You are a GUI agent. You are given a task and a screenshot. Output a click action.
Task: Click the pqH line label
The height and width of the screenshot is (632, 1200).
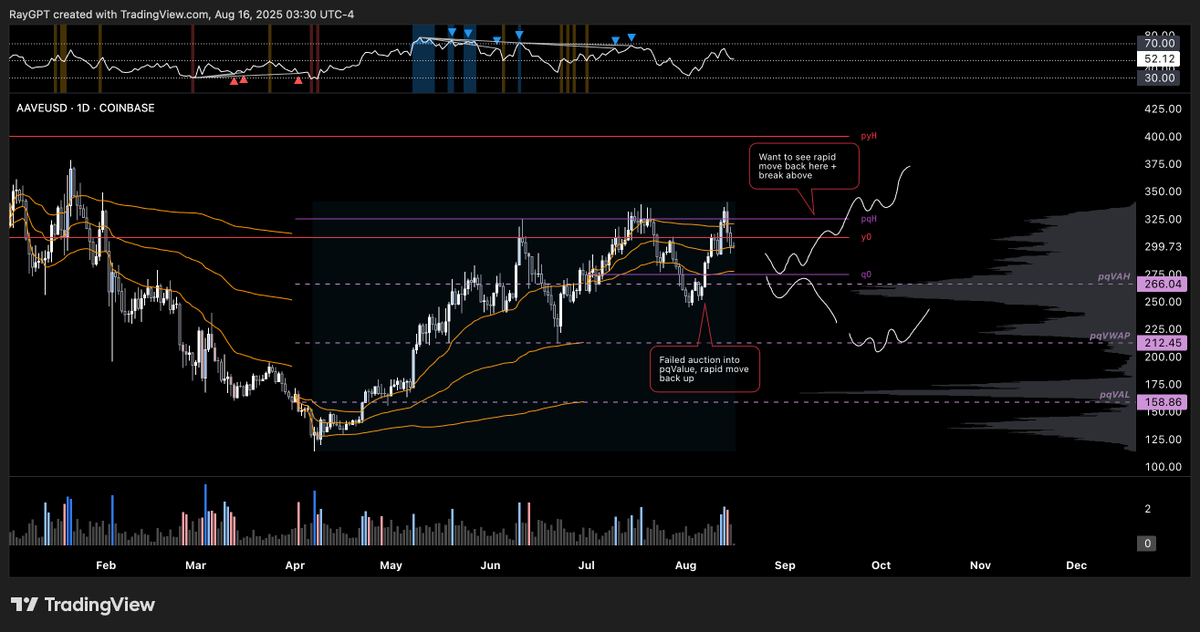pos(868,218)
